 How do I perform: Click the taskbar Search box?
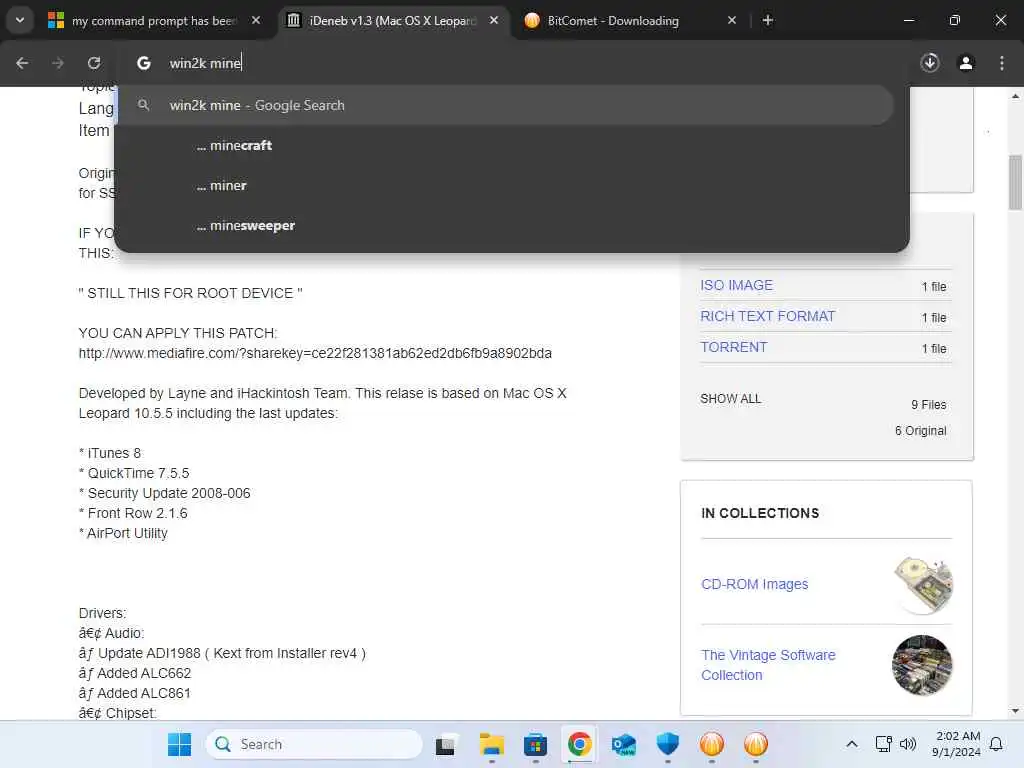click(x=314, y=744)
